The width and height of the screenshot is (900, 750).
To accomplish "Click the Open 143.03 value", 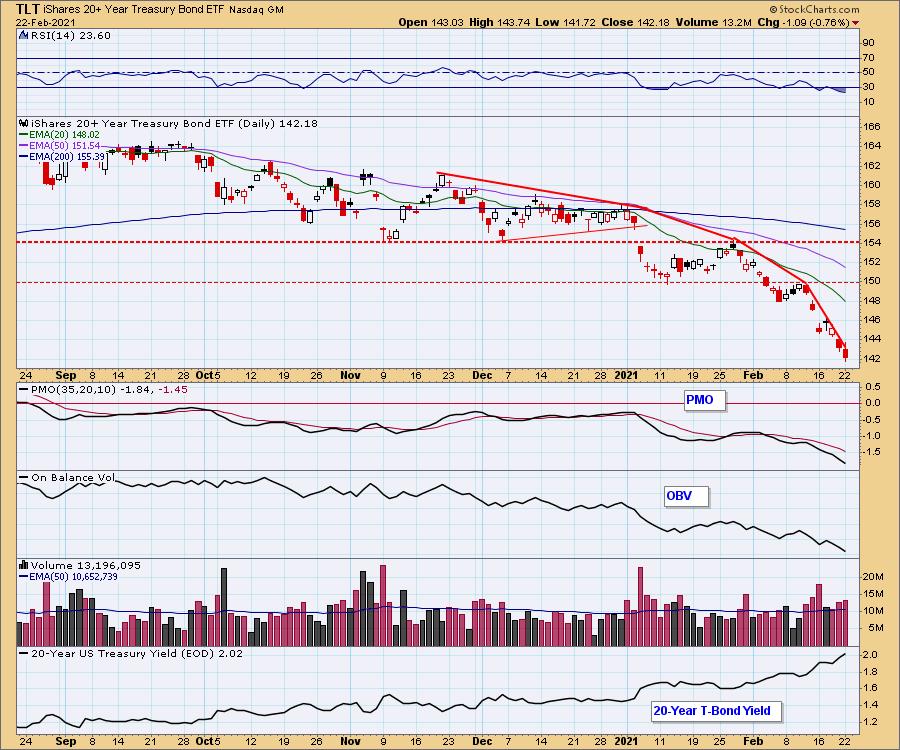I will tap(430, 22).
